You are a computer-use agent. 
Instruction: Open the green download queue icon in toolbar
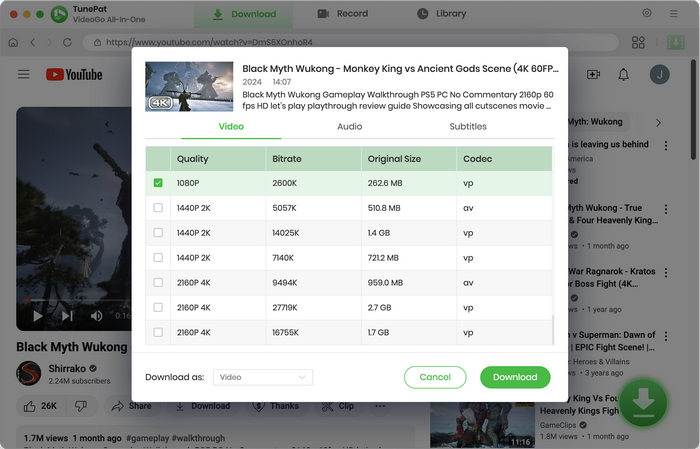click(675, 42)
